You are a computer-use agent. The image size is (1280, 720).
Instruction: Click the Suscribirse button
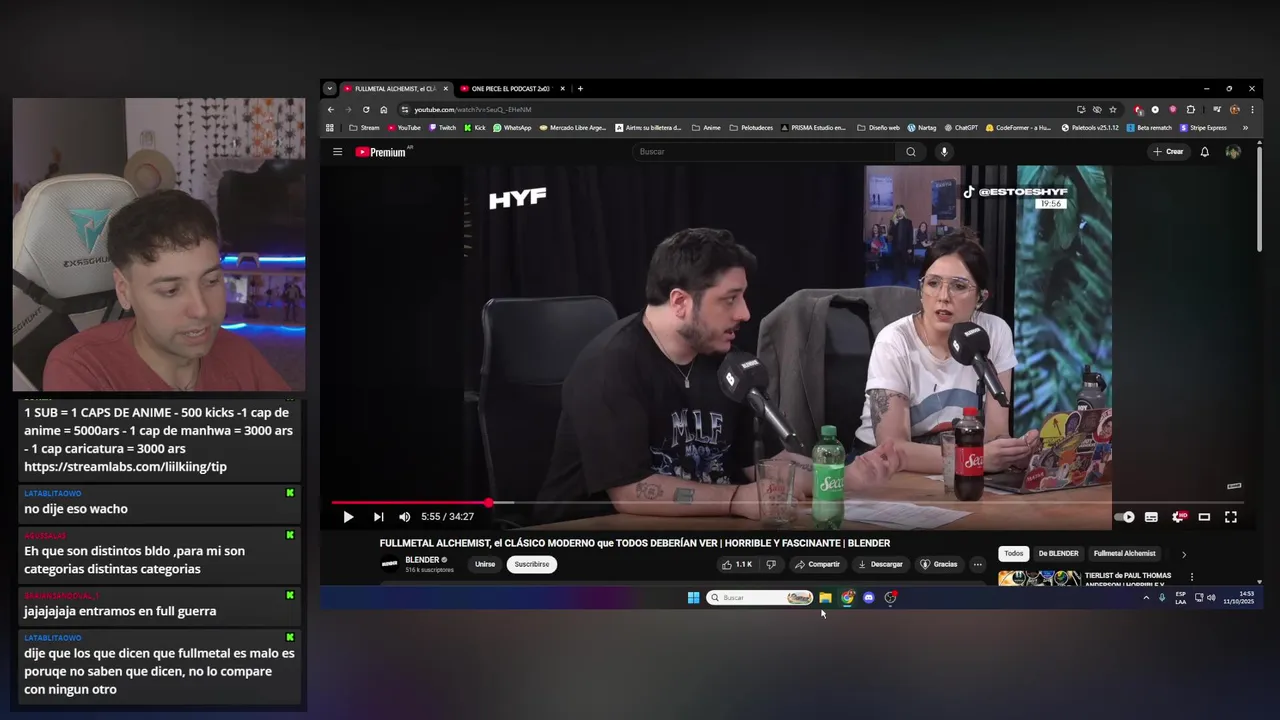[x=532, y=564]
